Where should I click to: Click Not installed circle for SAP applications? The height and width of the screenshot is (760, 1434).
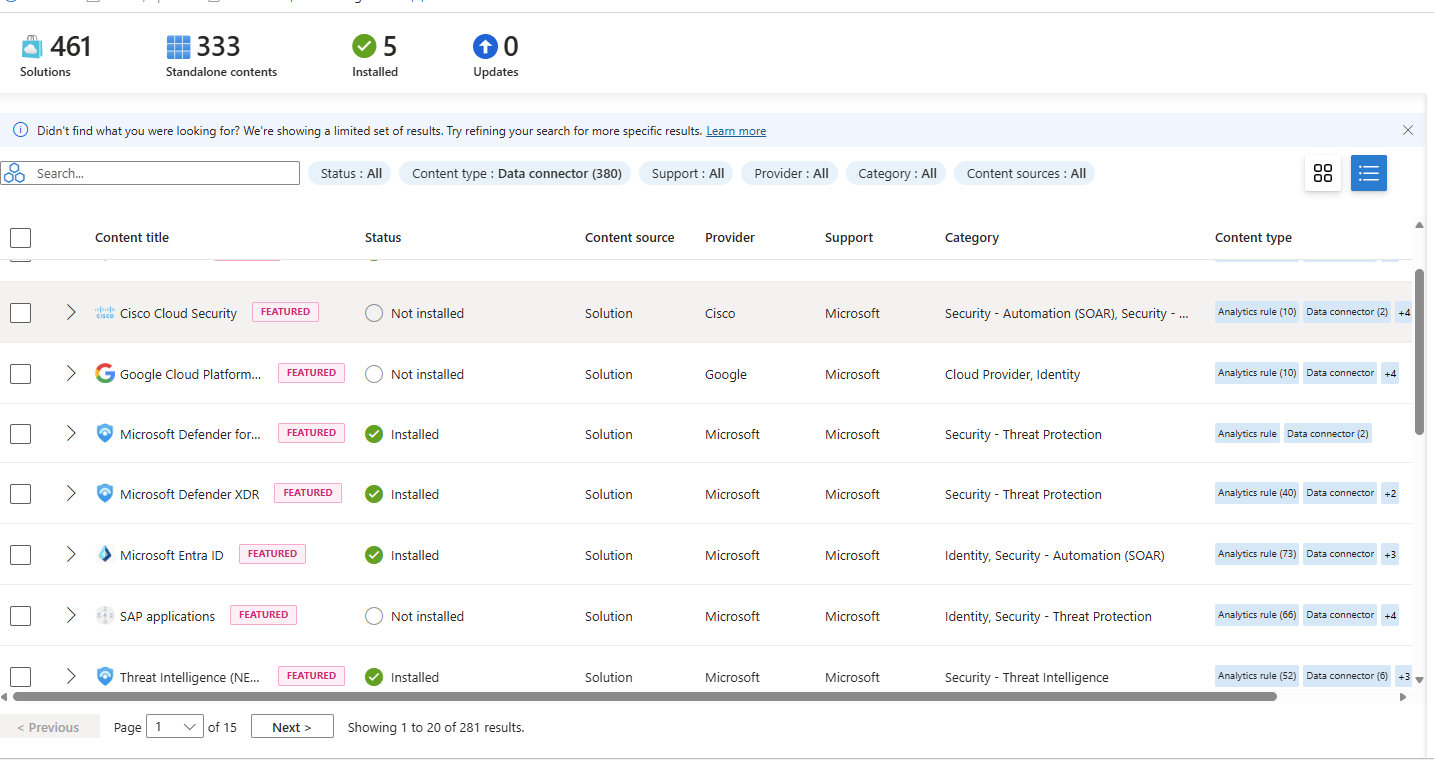[374, 616]
